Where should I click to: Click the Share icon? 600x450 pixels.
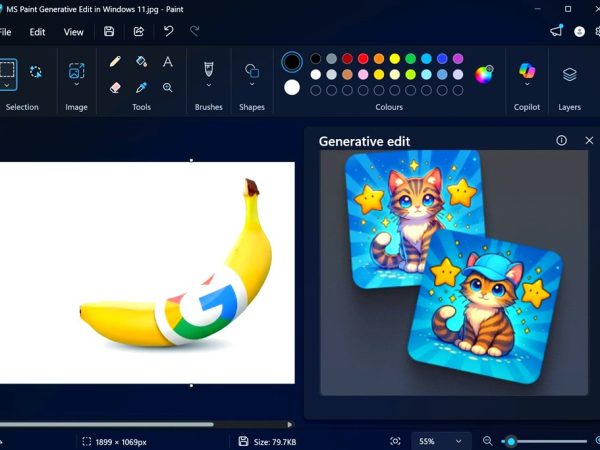point(139,31)
